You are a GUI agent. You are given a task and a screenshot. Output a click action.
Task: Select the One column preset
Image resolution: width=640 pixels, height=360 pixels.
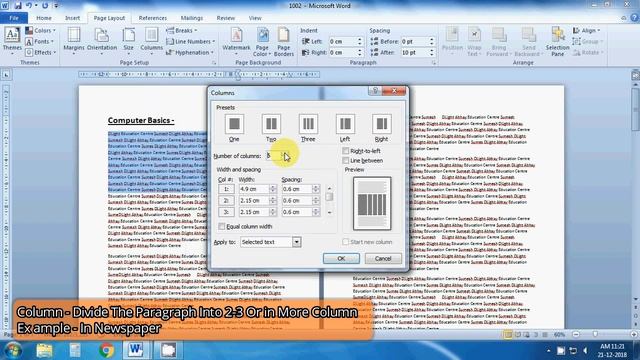click(234, 128)
